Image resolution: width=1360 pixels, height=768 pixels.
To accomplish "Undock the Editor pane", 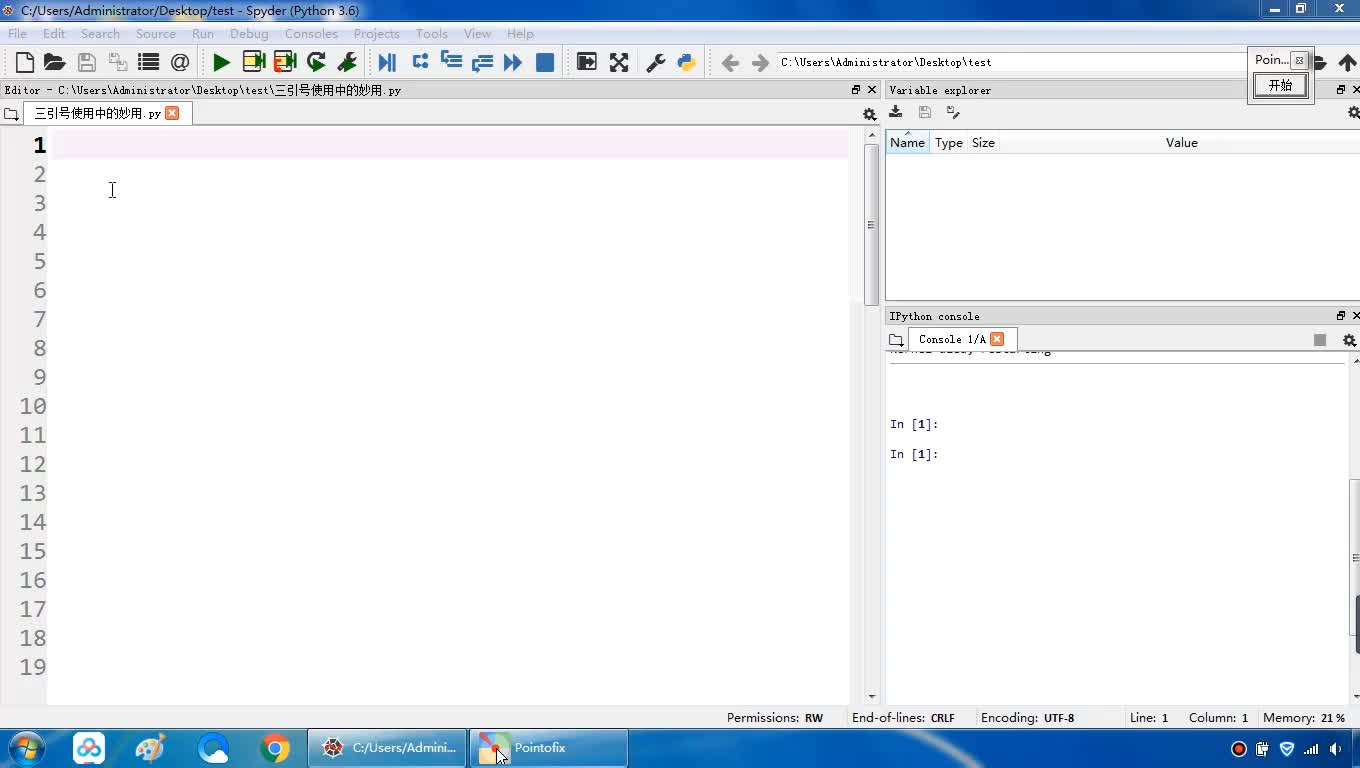I will [856, 90].
